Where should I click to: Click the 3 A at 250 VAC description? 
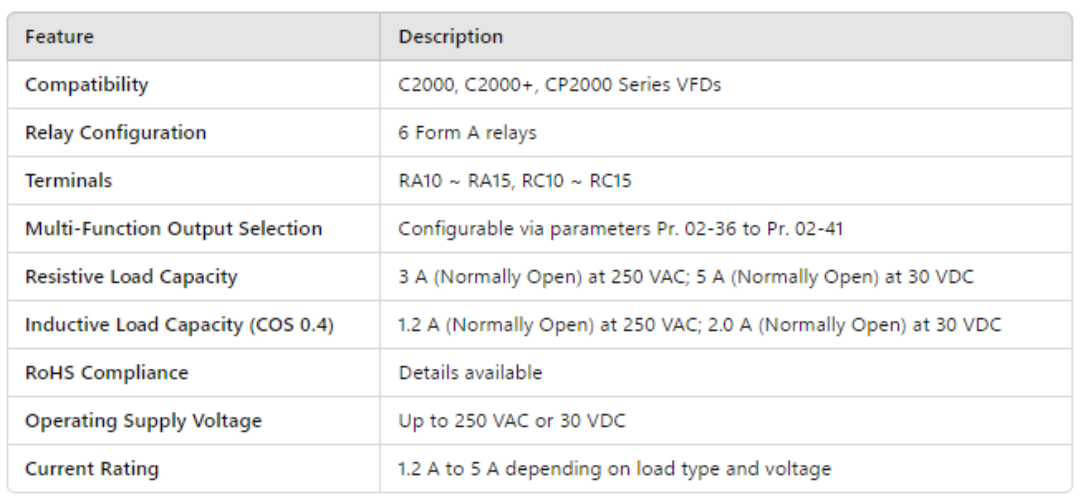tap(686, 277)
